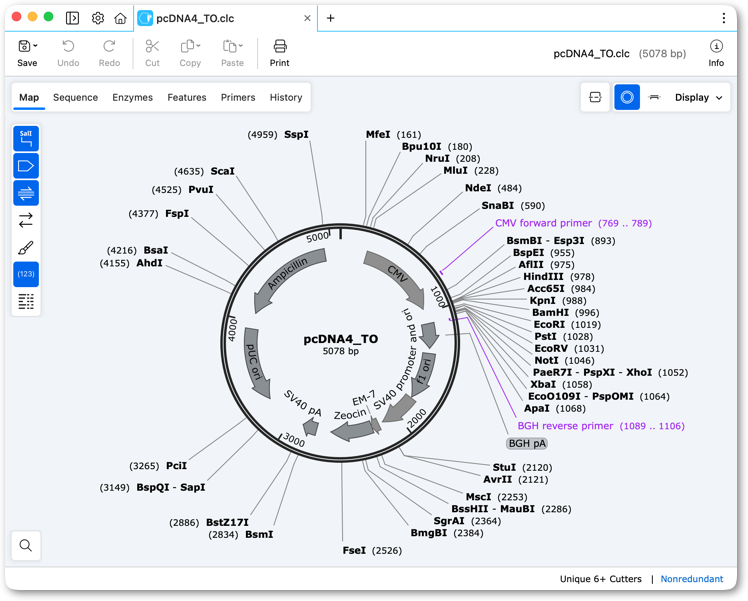The image size is (748, 601).
Task: Switch to the Sequence tab
Action: click(x=75, y=97)
